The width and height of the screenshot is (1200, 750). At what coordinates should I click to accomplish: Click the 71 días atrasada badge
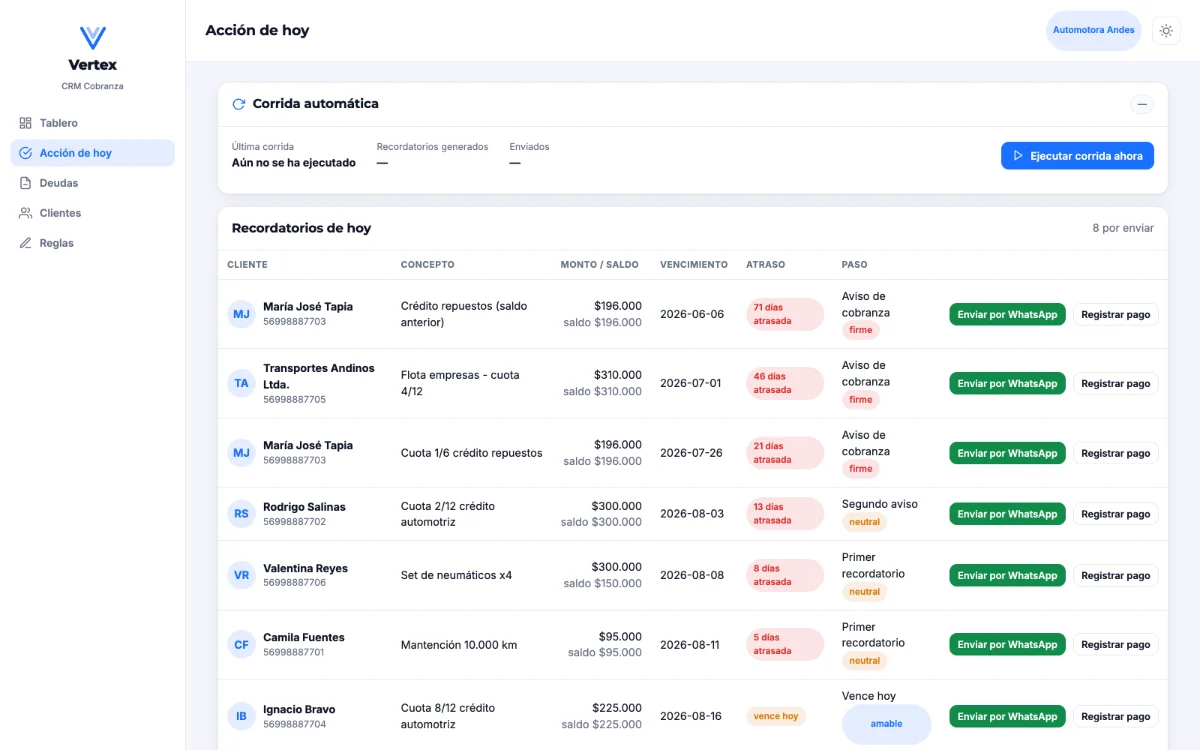pos(785,314)
